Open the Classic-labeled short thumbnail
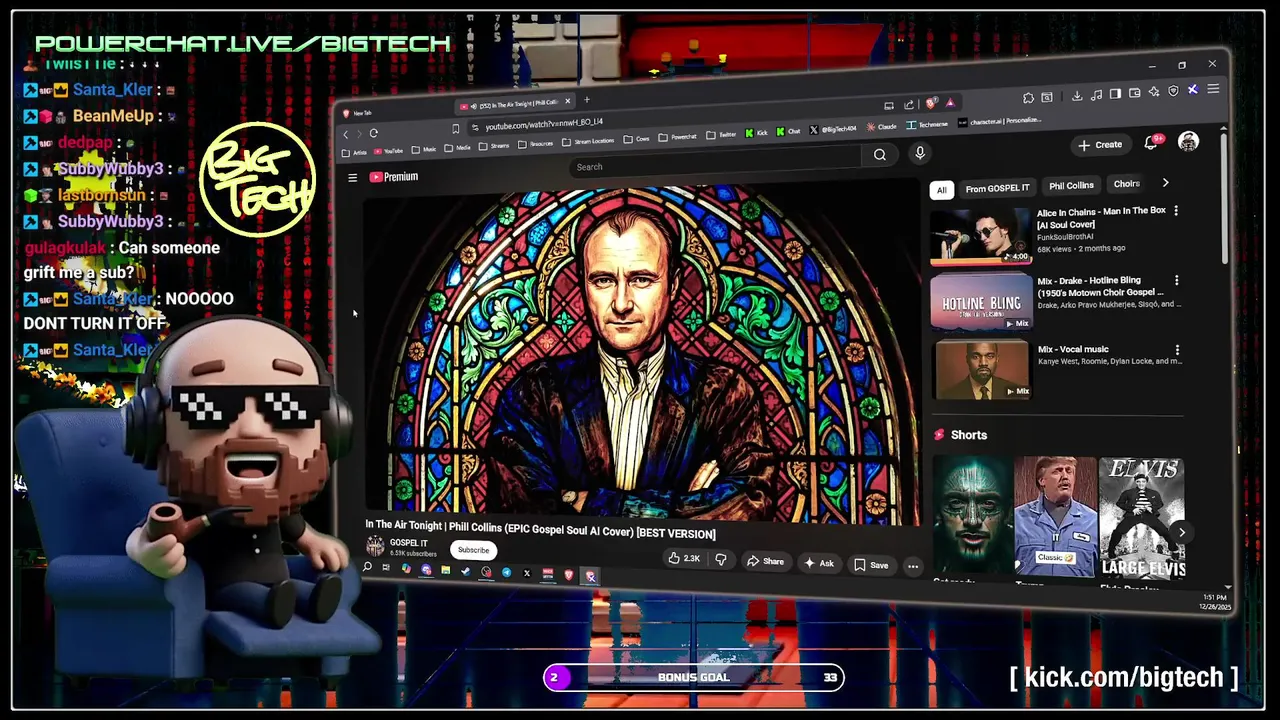Viewport: 1280px width, 720px height. [x=1055, y=516]
